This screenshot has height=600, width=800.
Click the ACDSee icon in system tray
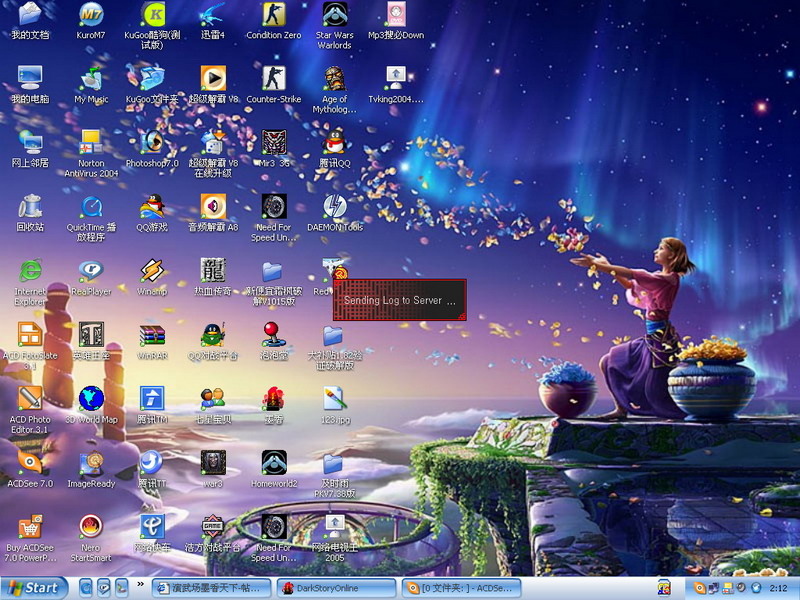(699, 588)
